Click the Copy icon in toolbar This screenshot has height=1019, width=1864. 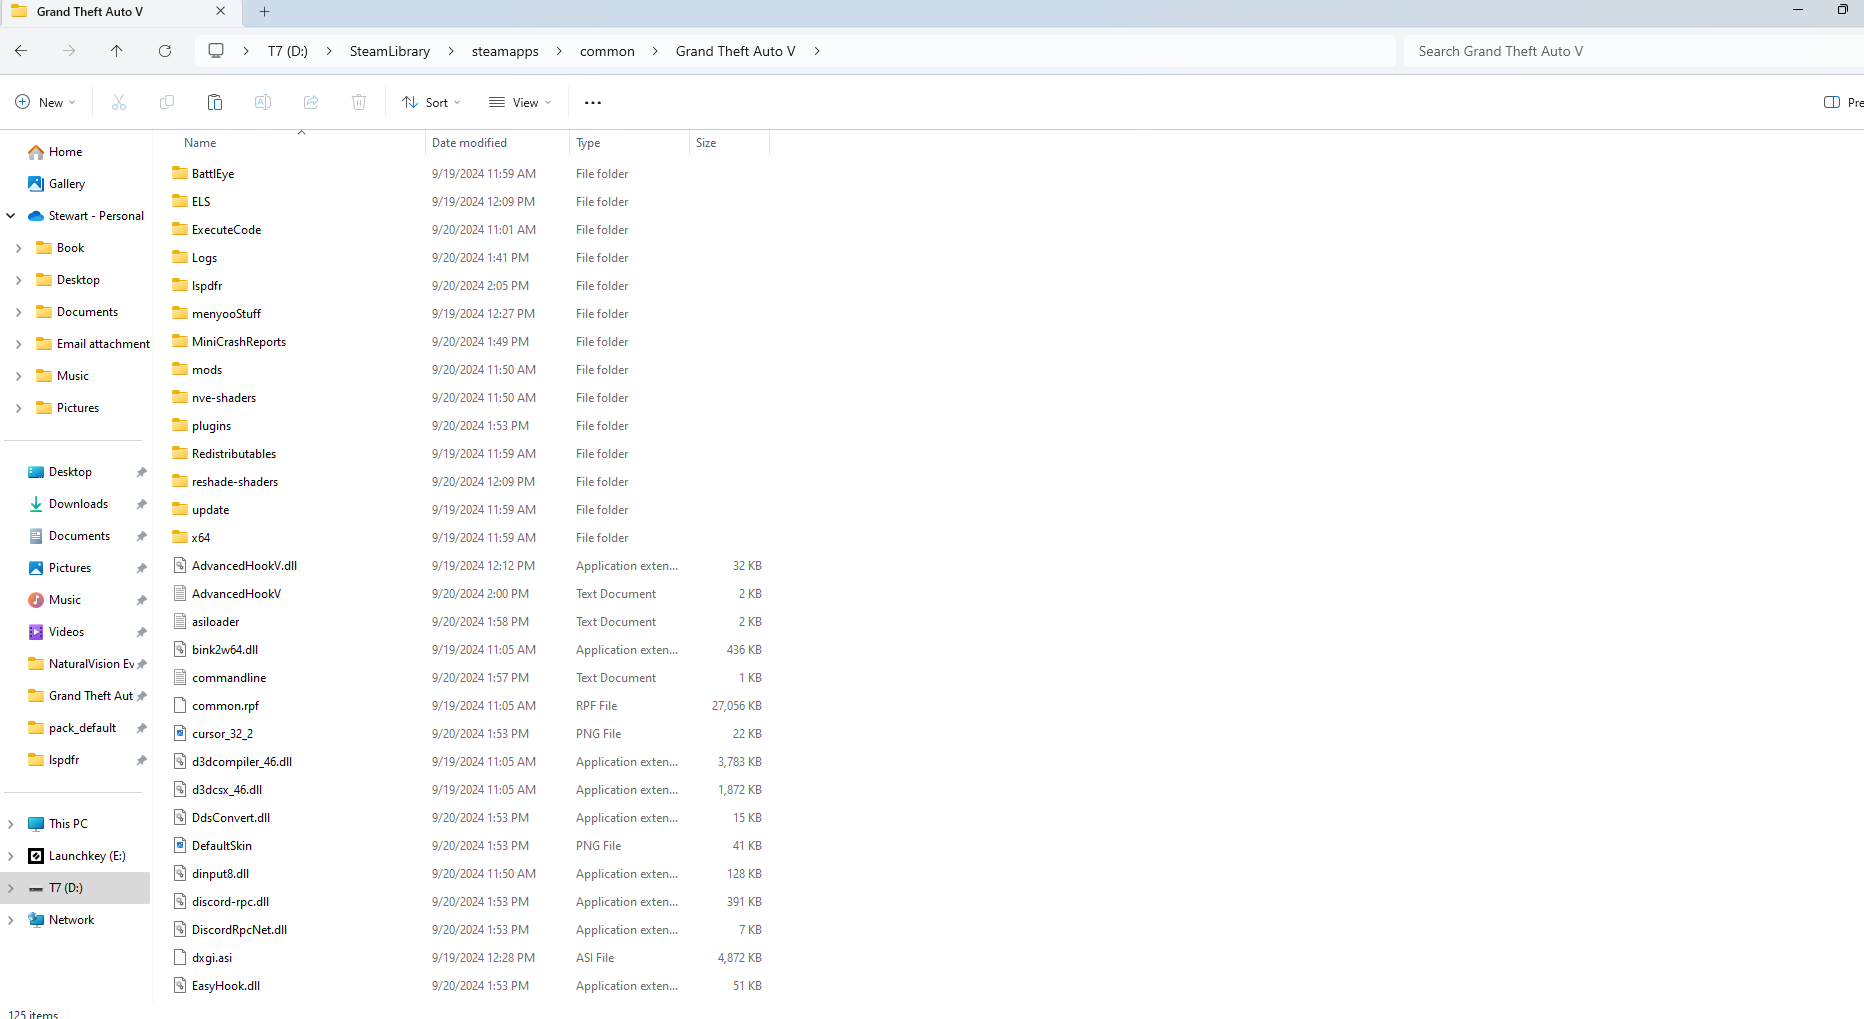click(x=167, y=102)
